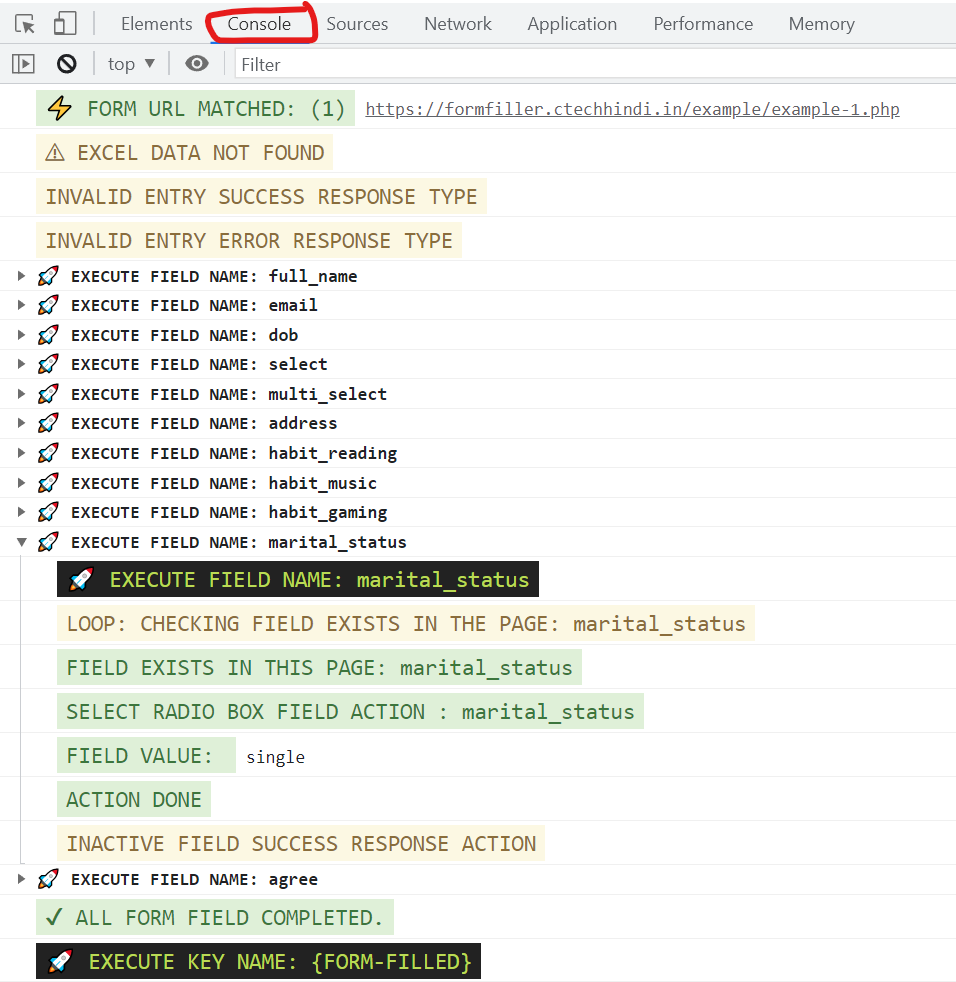Expand the agree field log entry

tap(20, 879)
